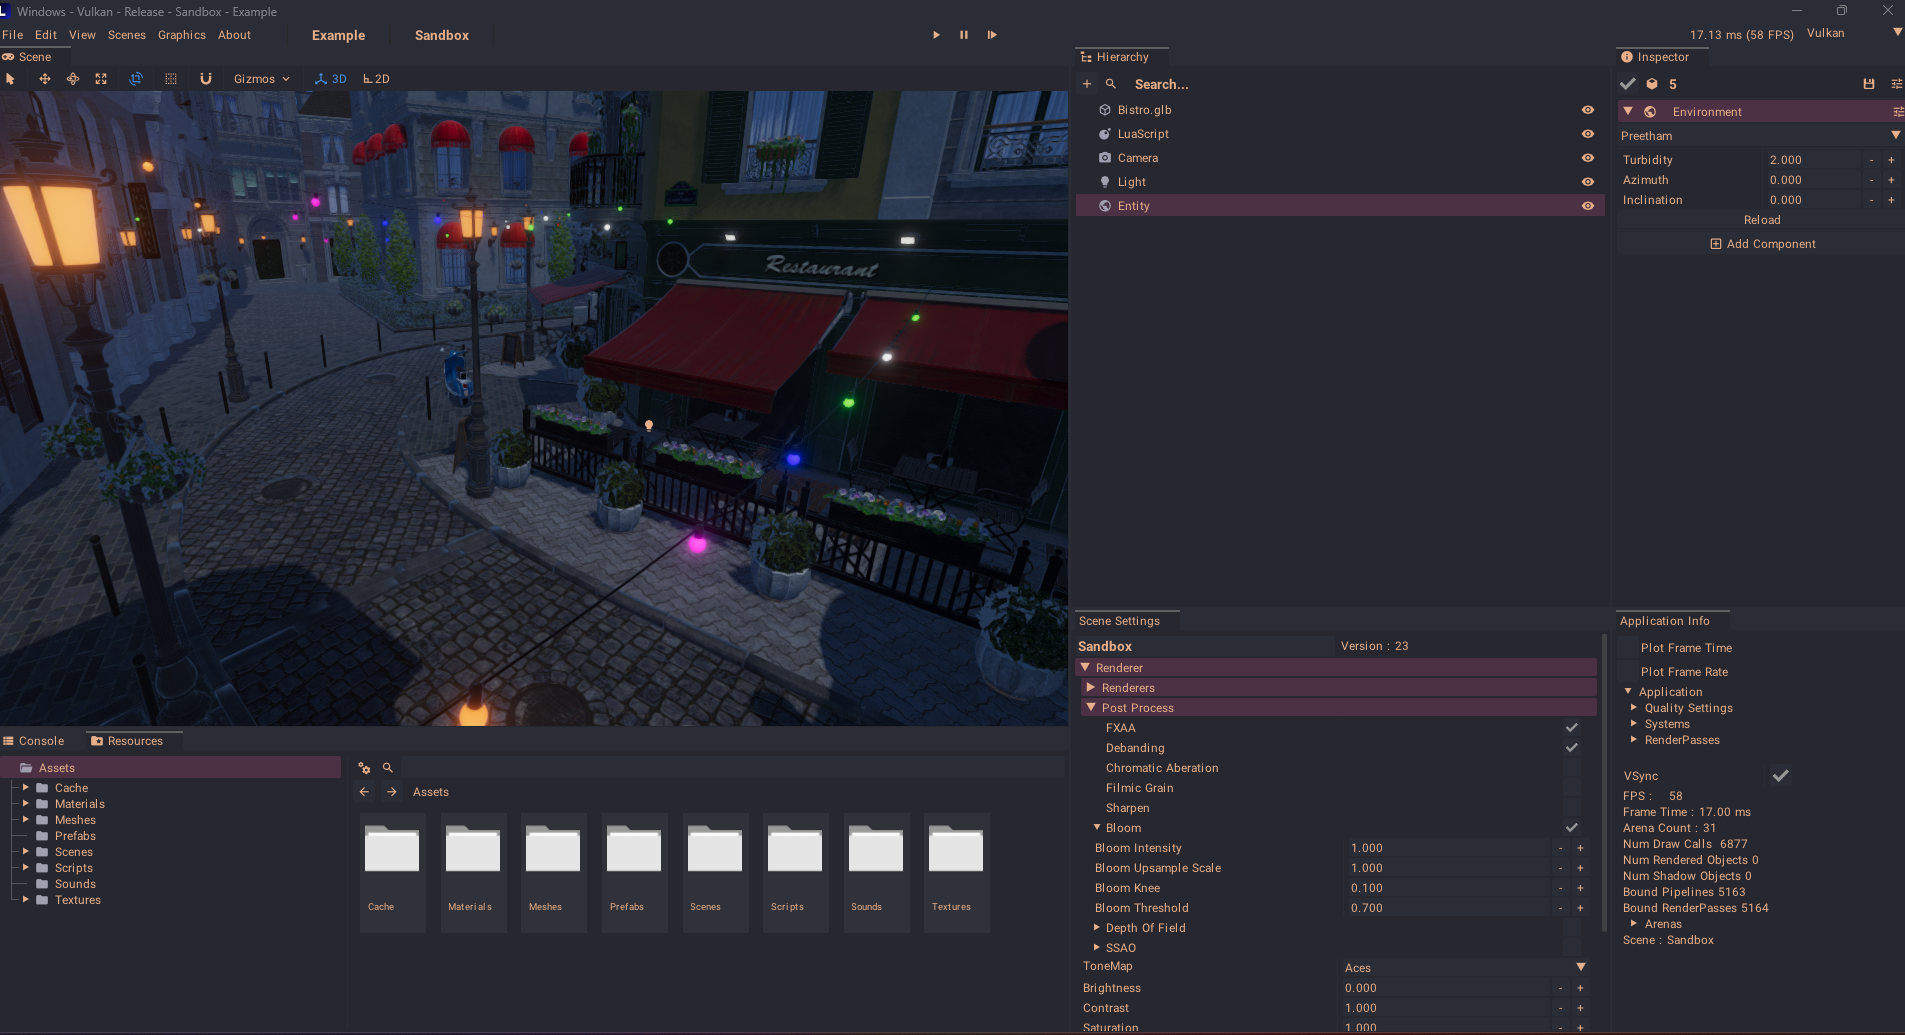Open the Gizmos dropdown

pyautogui.click(x=261, y=79)
